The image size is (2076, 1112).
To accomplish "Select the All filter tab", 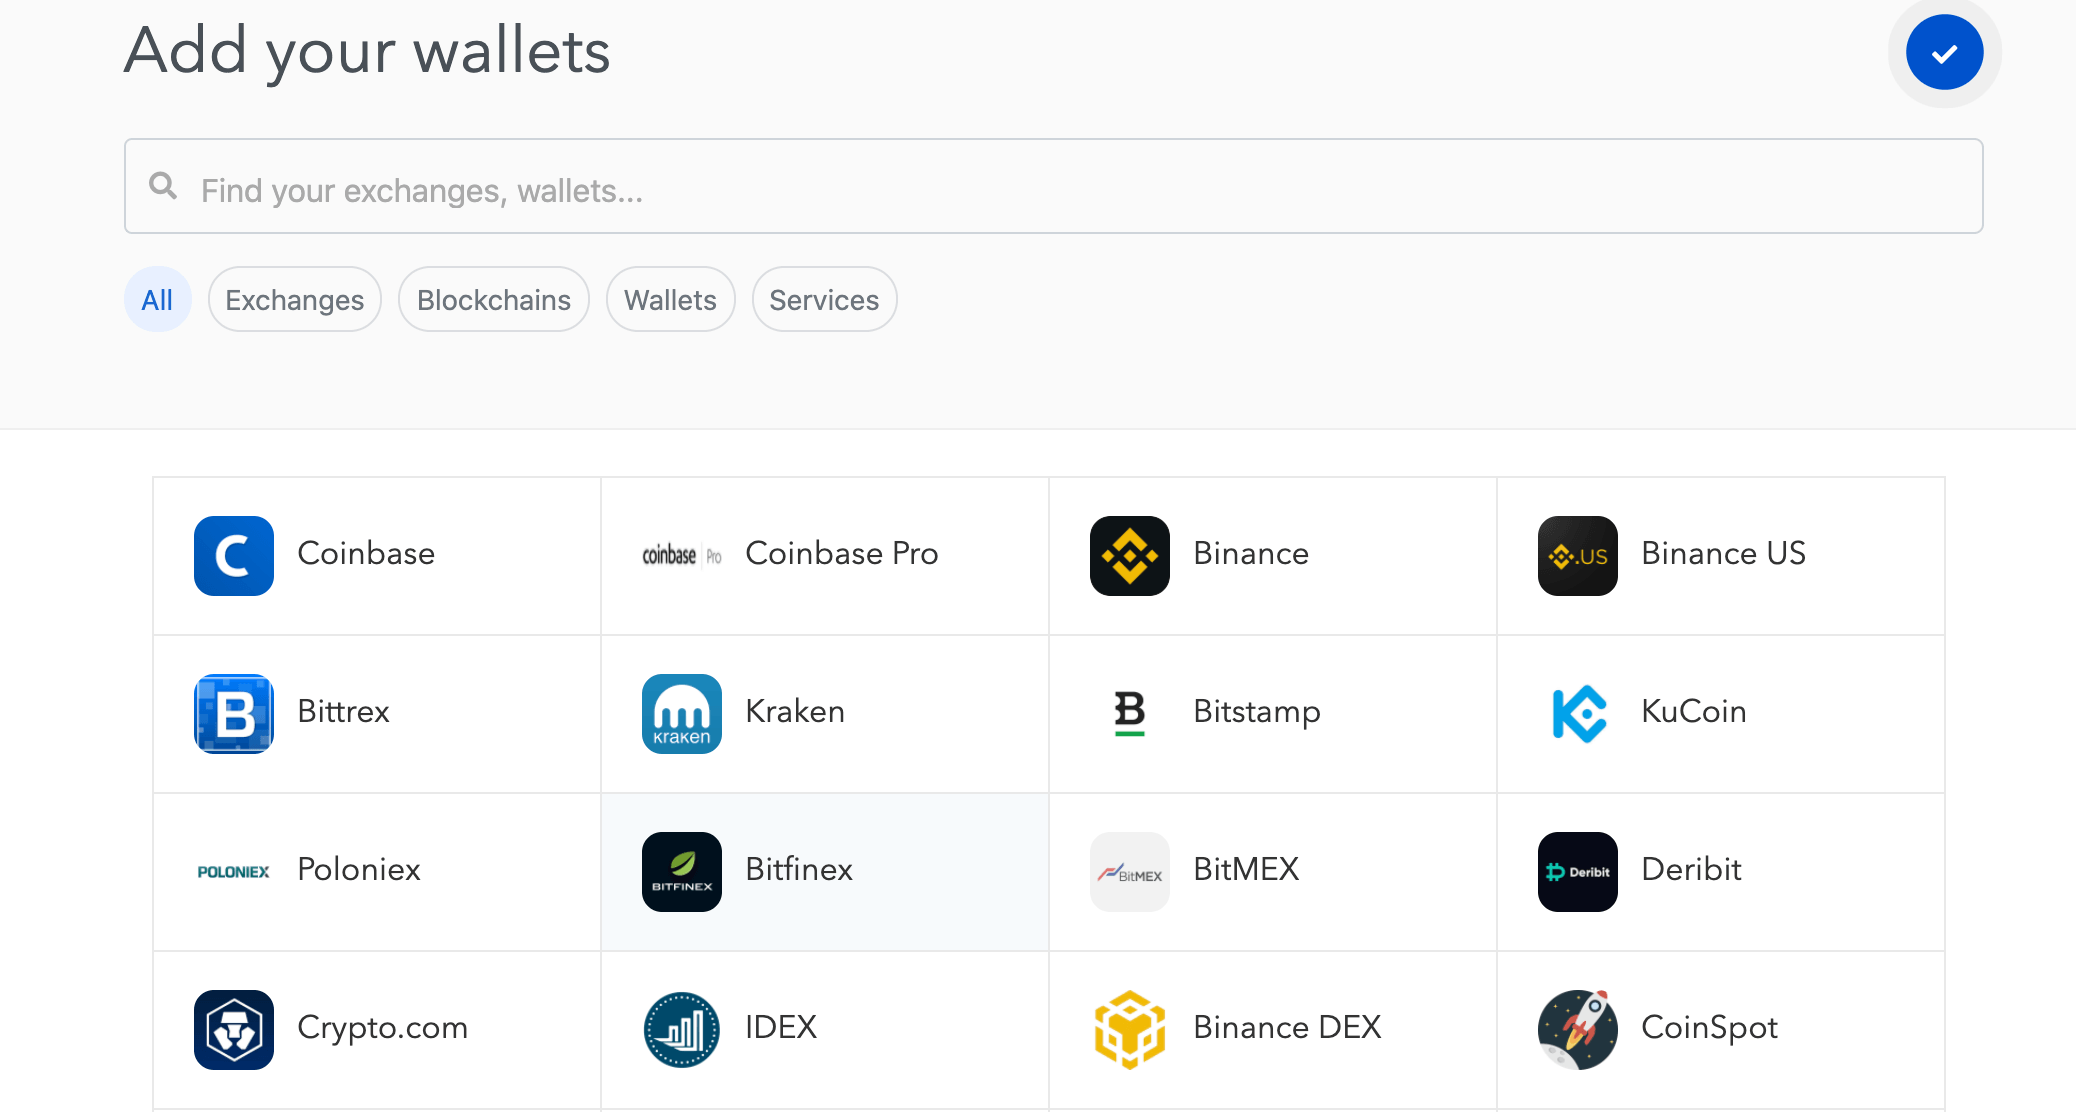I will pyautogui.click(x=157, y=299).
